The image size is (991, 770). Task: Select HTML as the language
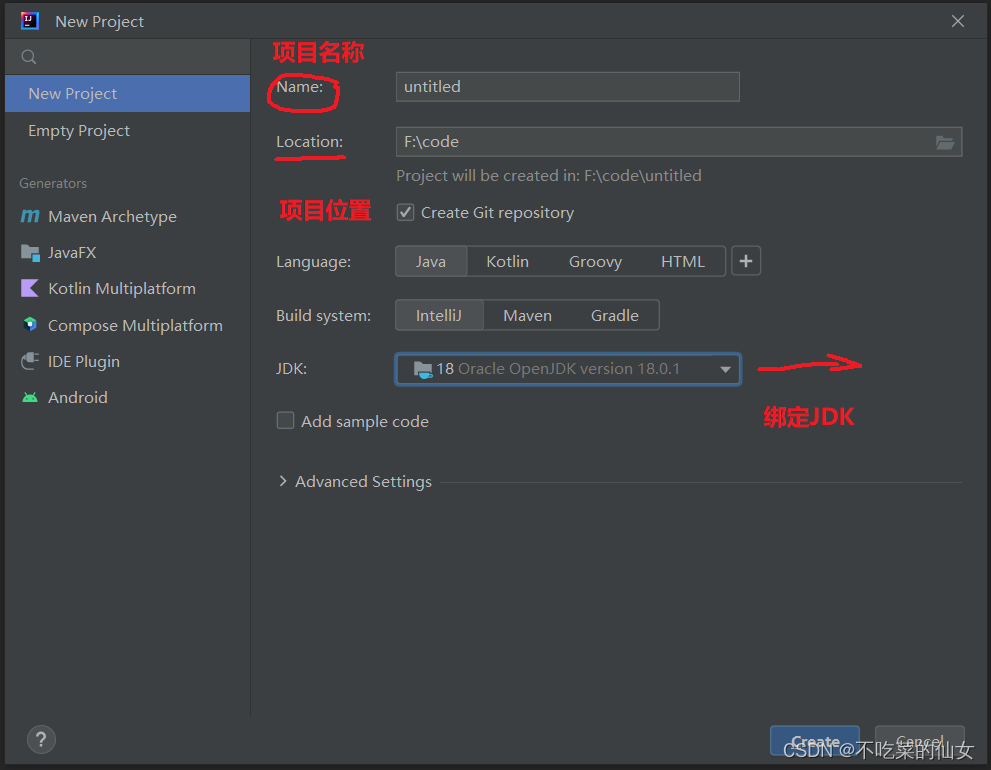(x=683, y=261)
